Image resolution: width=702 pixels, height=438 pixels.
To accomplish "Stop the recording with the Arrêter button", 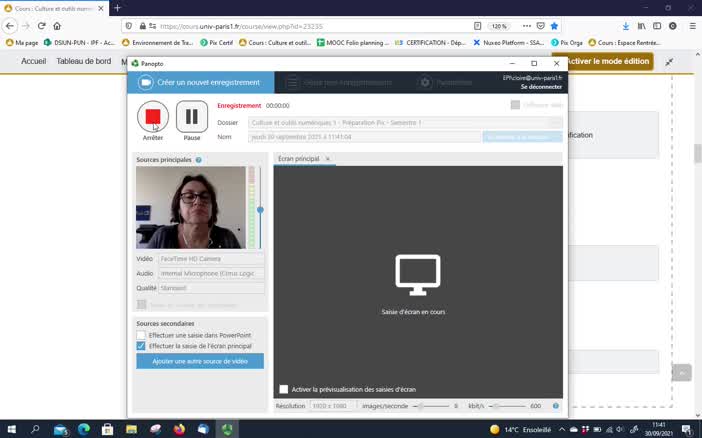I will [152, 117].
